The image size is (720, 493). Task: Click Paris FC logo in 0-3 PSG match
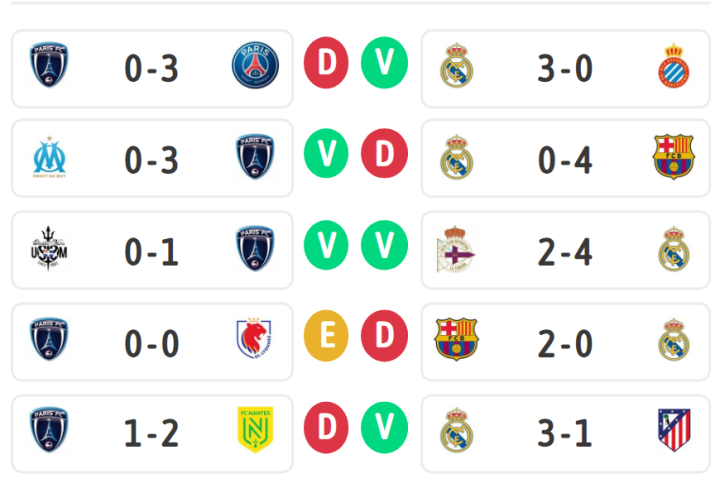(48, 65)
